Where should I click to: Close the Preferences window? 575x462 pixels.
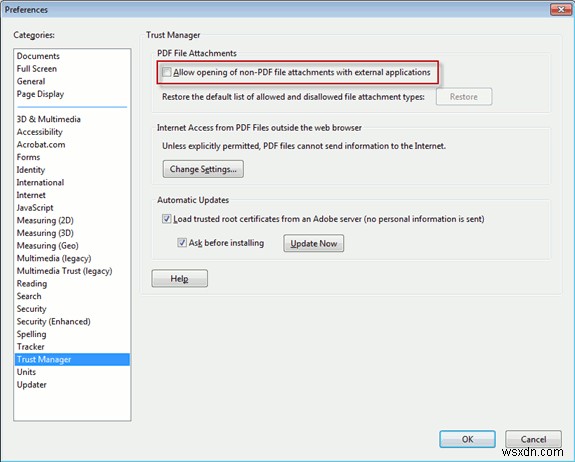coord(561,10)
